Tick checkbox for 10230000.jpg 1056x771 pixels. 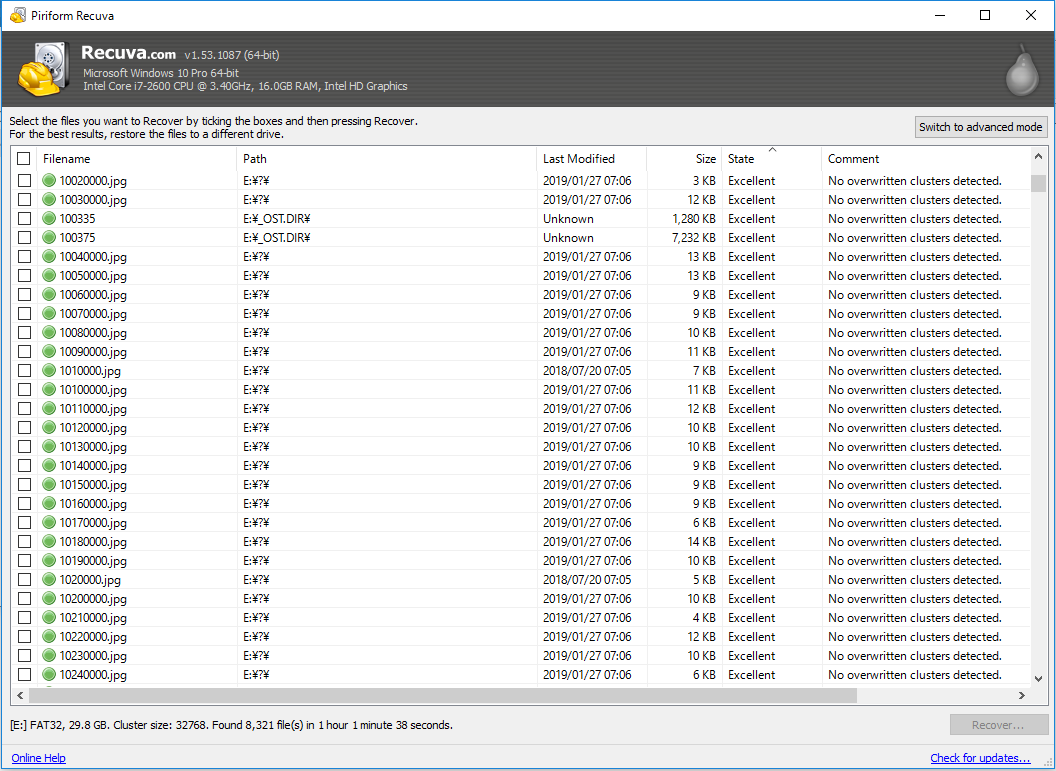point(24,655)
